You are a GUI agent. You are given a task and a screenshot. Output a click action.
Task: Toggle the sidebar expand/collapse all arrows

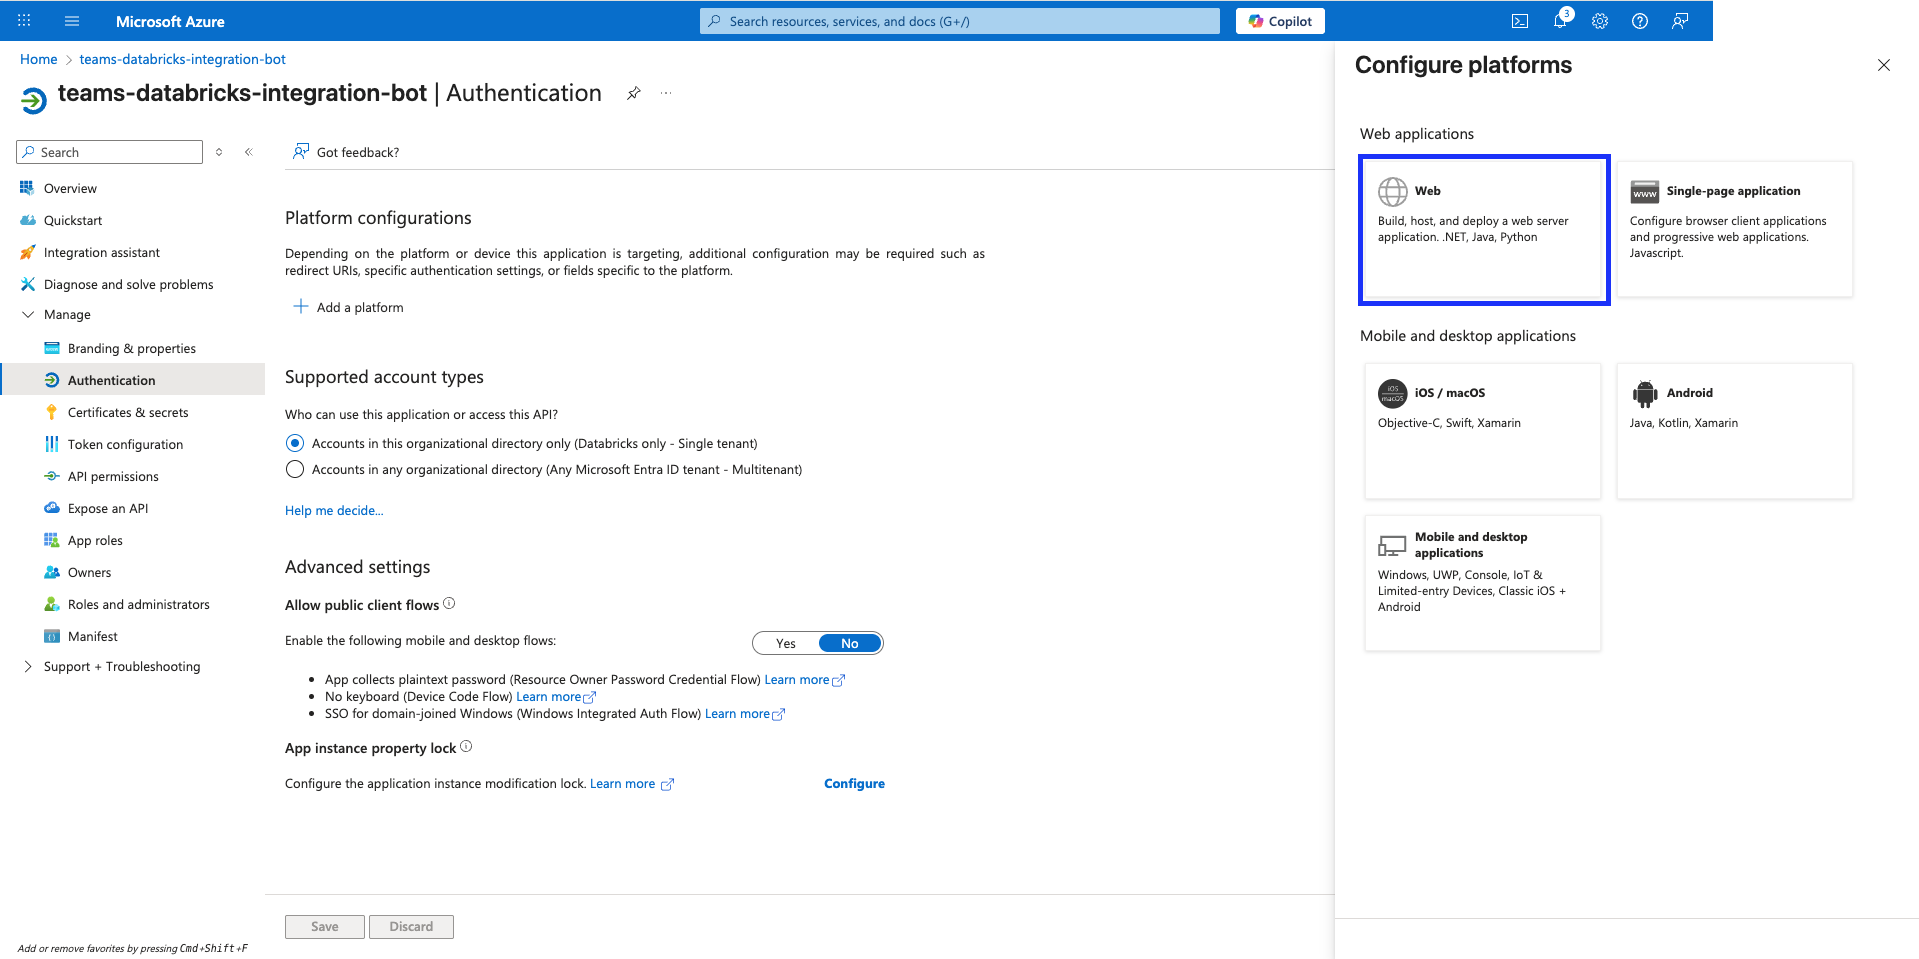tap(219, 152)
